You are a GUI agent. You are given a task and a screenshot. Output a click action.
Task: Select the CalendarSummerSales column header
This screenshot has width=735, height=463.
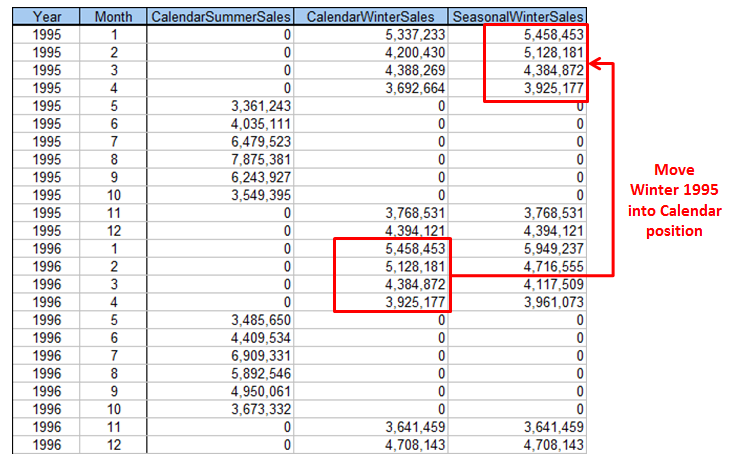pyautogui.click(x=221, y=17)
